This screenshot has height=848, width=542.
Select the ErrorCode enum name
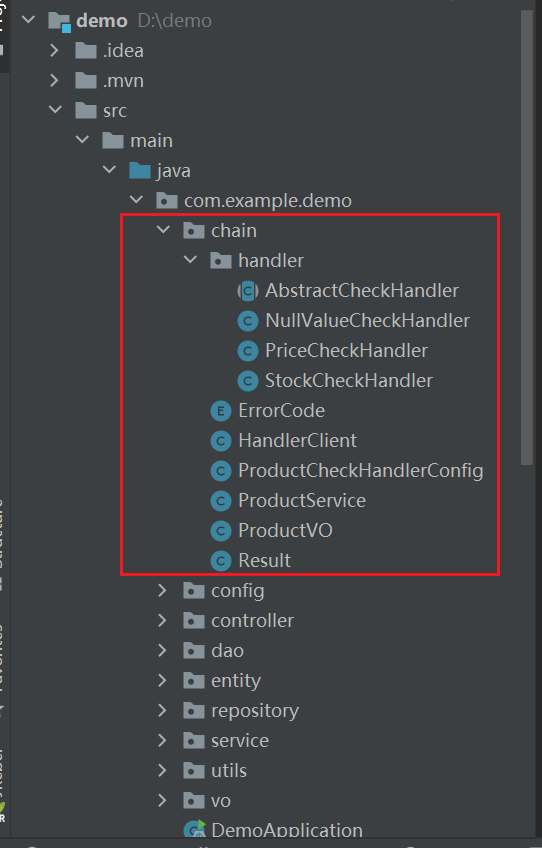(281, 410)
